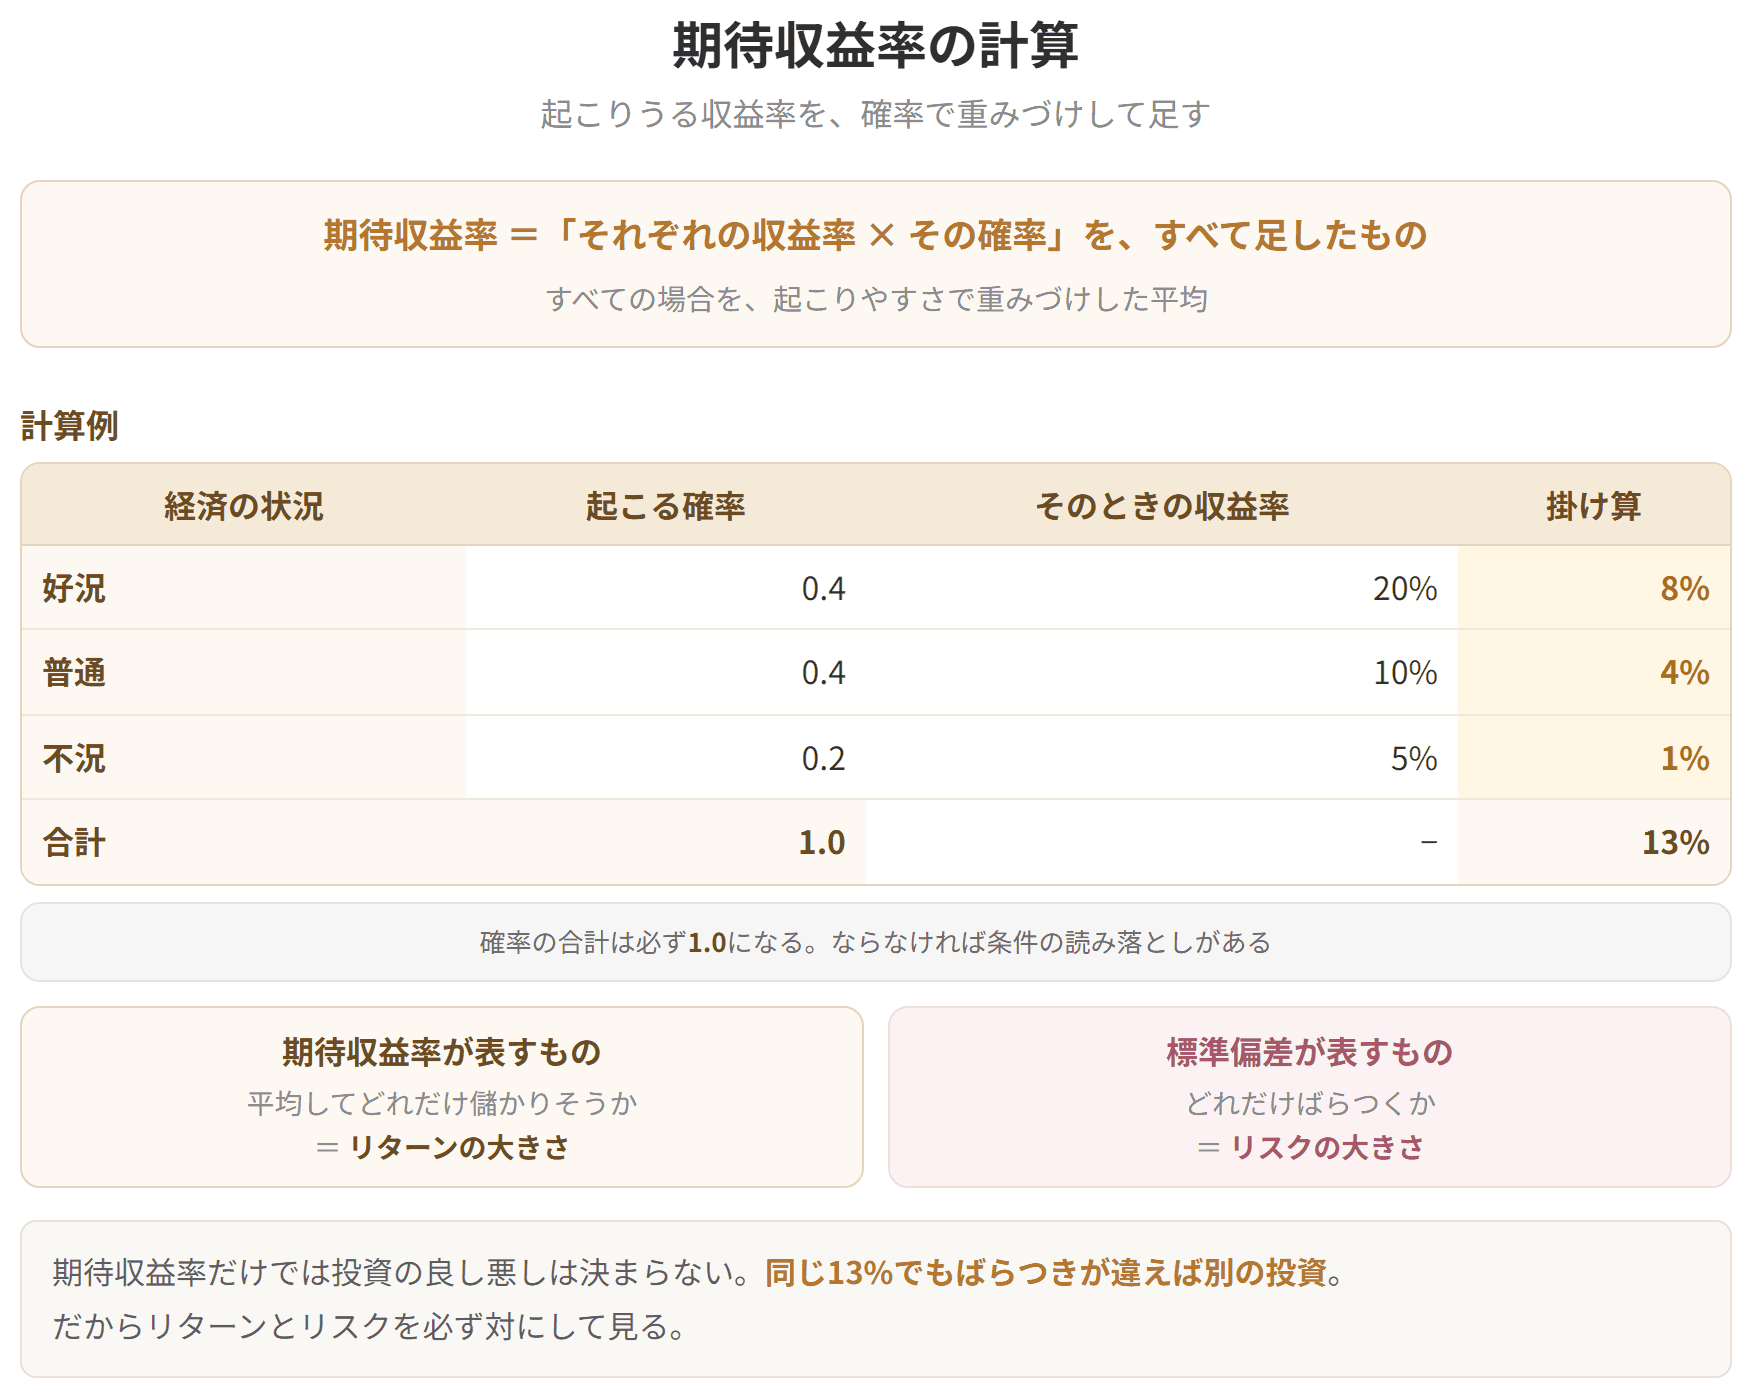Click the 4% product cell
This screenshot has height=1398, width=1752.
[1685, 672]
